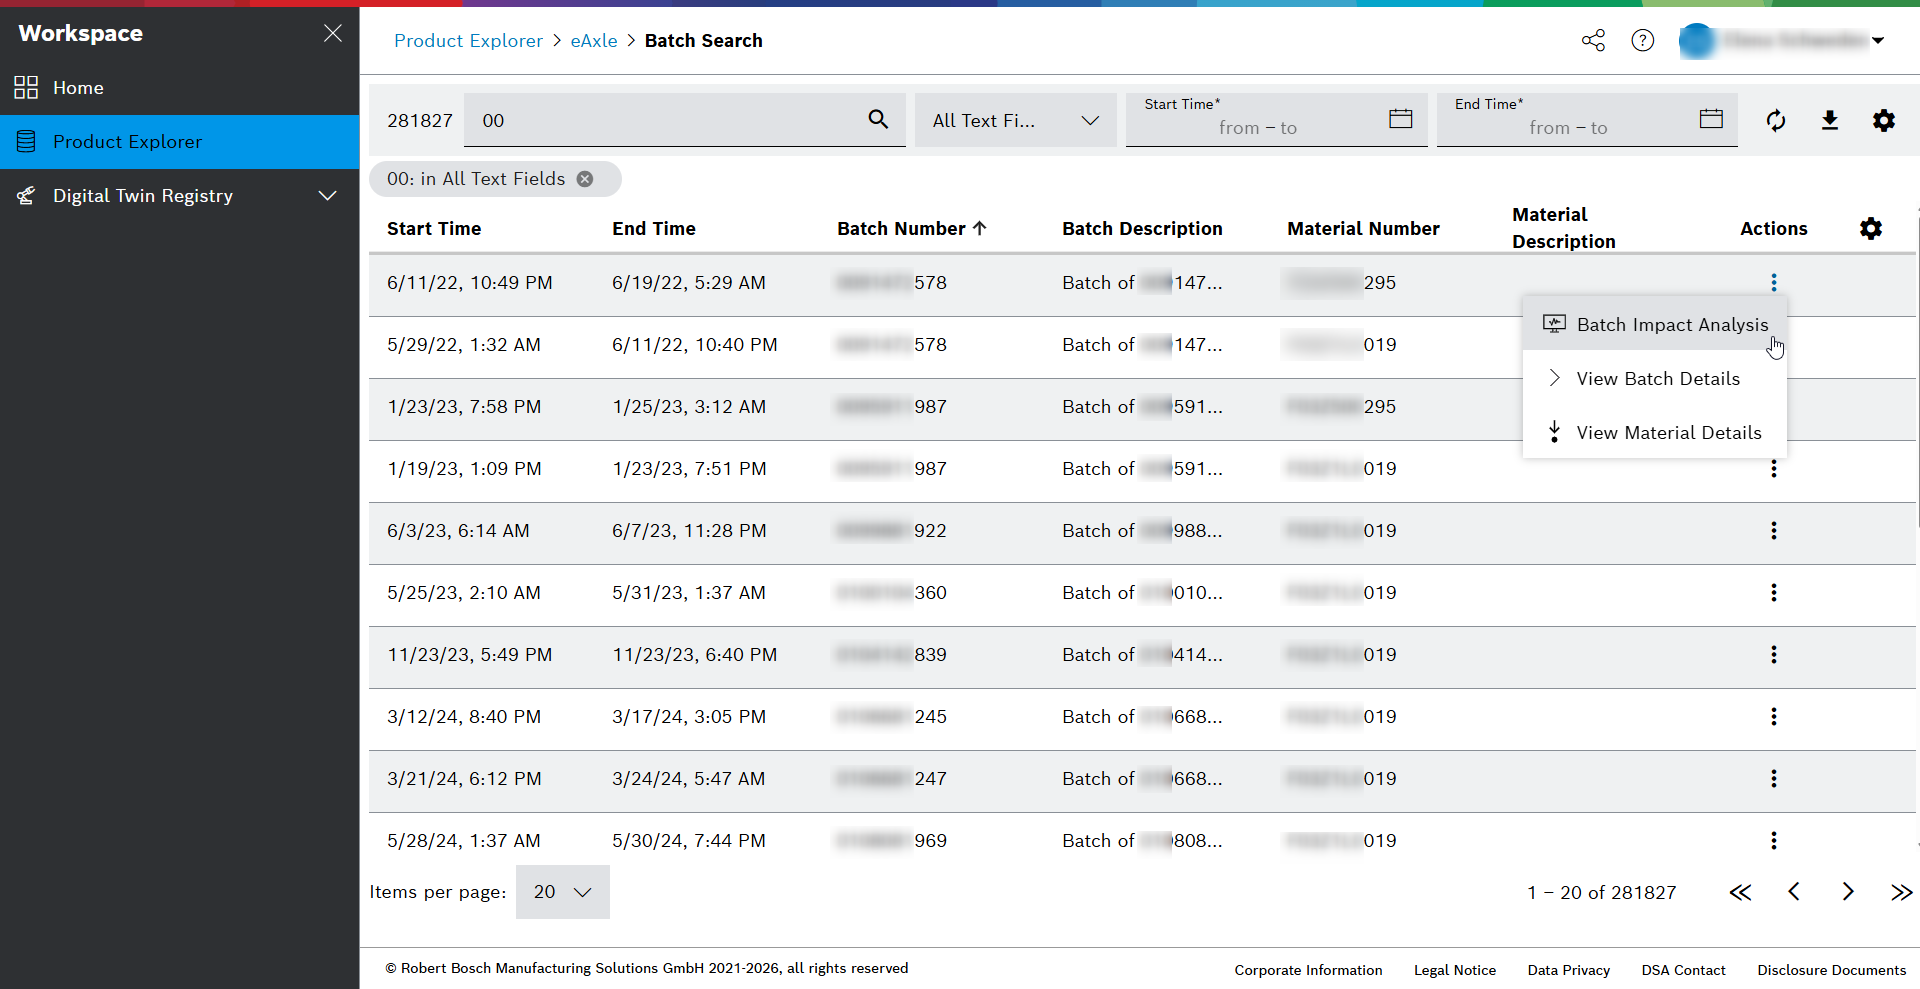Viewport: 1920px width, 989px height.
Task: Open actions menu for row 3/12/24, 8:40 PM
Action: click(x=1774, y=717)
